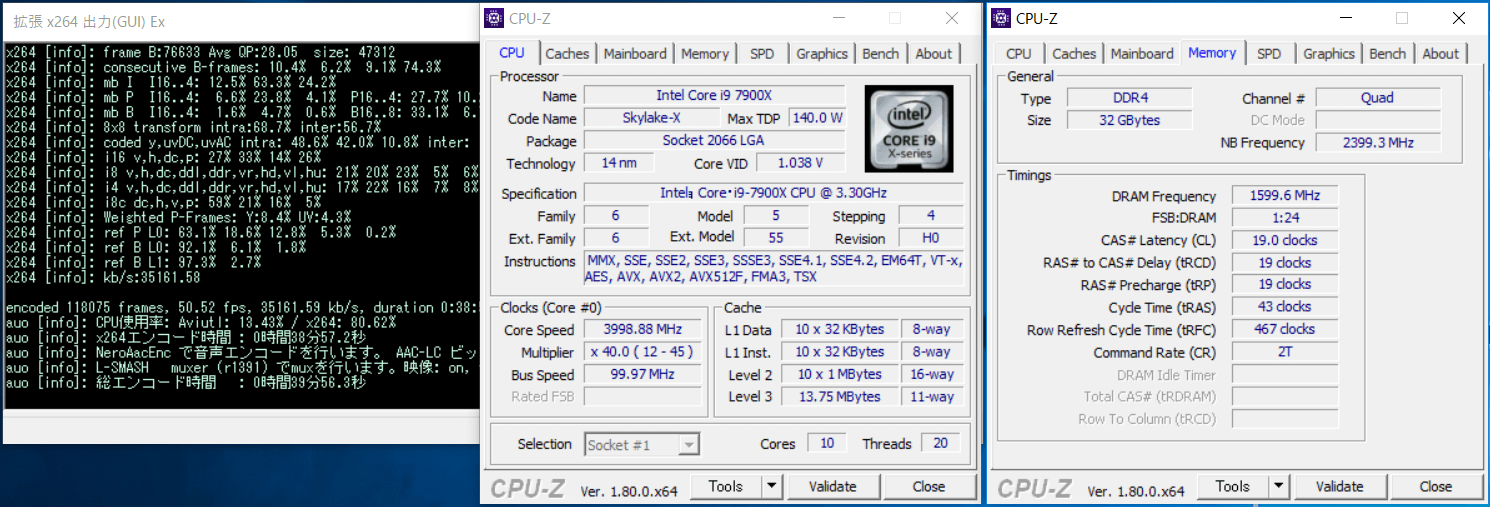
Task: Click the x264 log line showing kb/s:35161.58
Action: click(103, 277)
